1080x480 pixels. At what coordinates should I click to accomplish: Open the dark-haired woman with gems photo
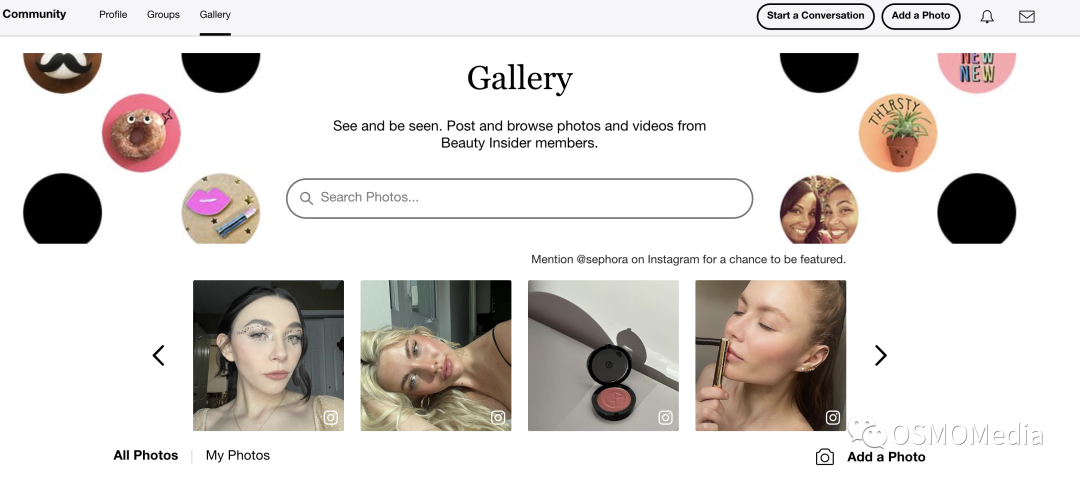pos(268,355)
